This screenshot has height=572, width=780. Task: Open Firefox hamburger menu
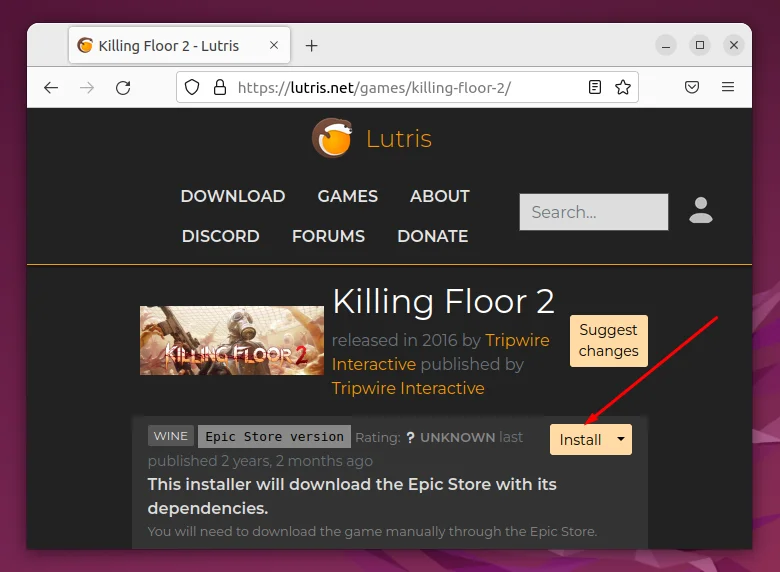pos(728,87)
